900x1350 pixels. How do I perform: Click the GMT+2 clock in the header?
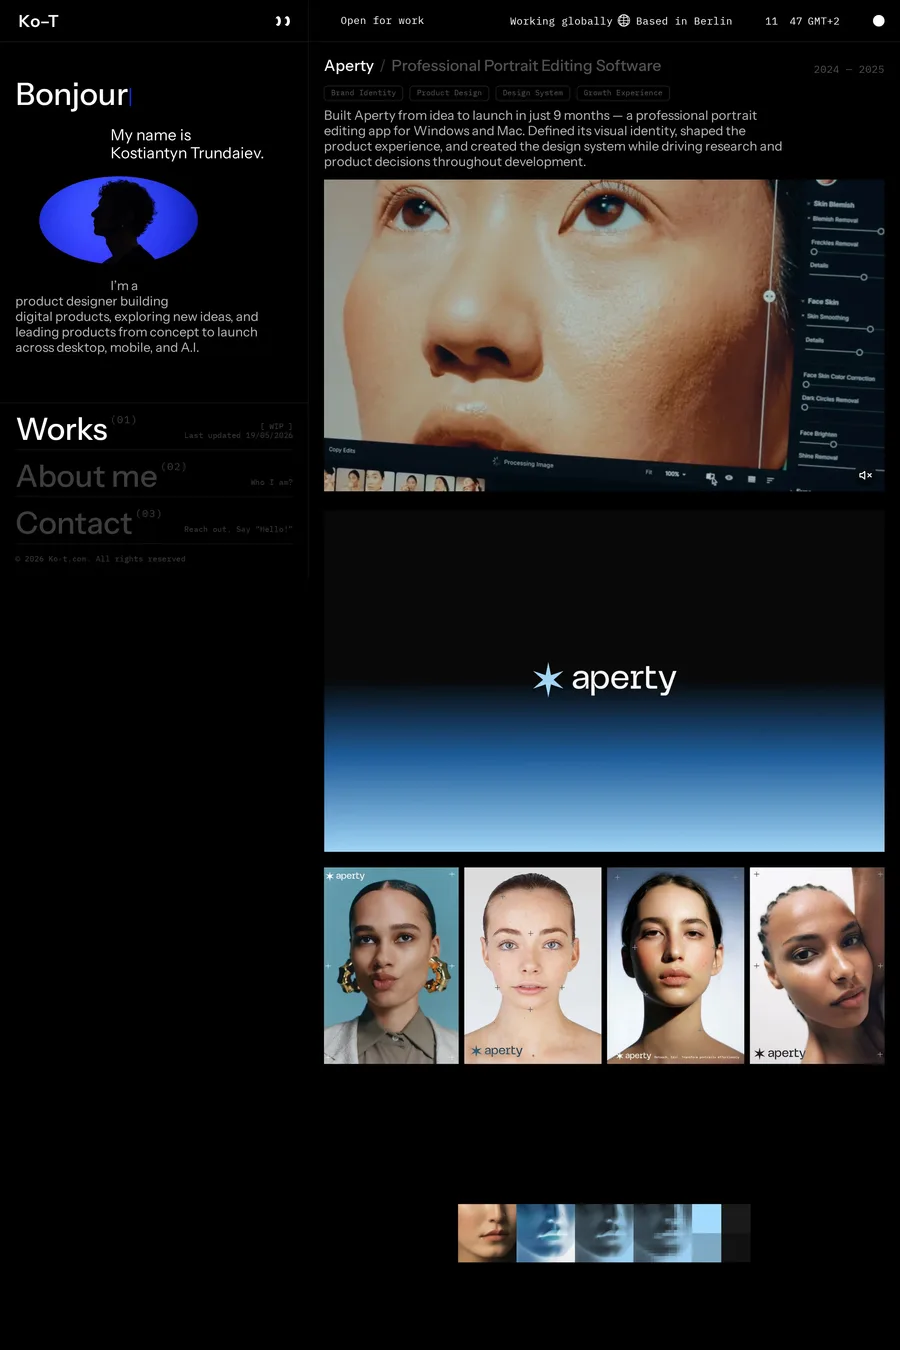(802, 21)
